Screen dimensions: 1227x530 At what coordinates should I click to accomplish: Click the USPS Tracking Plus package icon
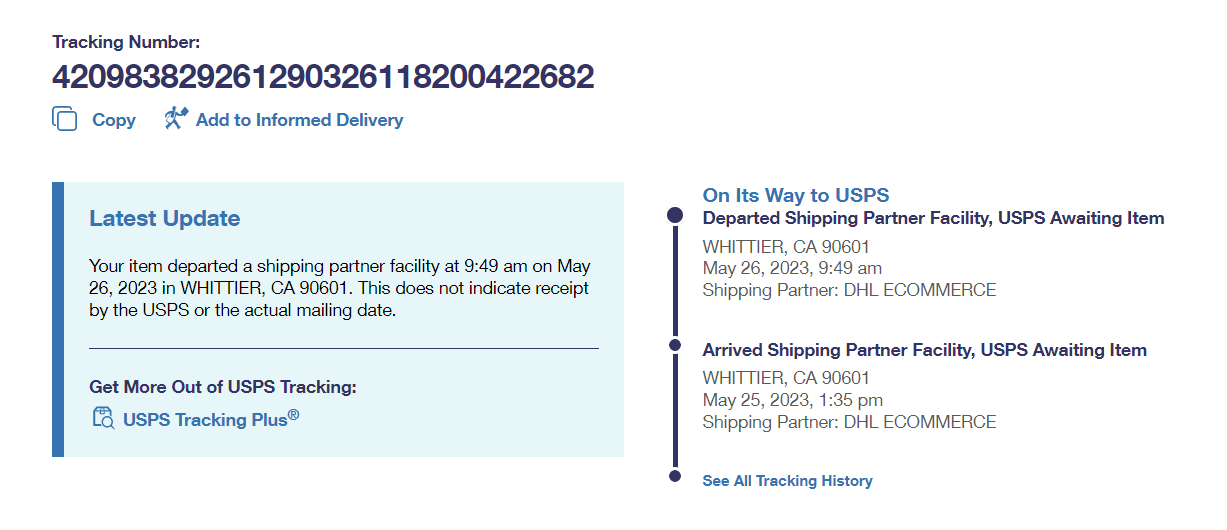[103, 418]
